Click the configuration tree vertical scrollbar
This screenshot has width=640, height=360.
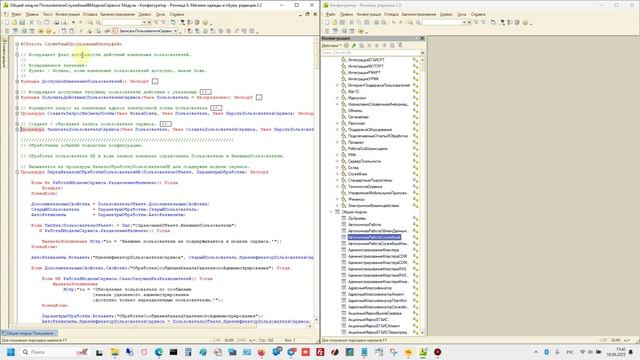[x=422, y=196]
